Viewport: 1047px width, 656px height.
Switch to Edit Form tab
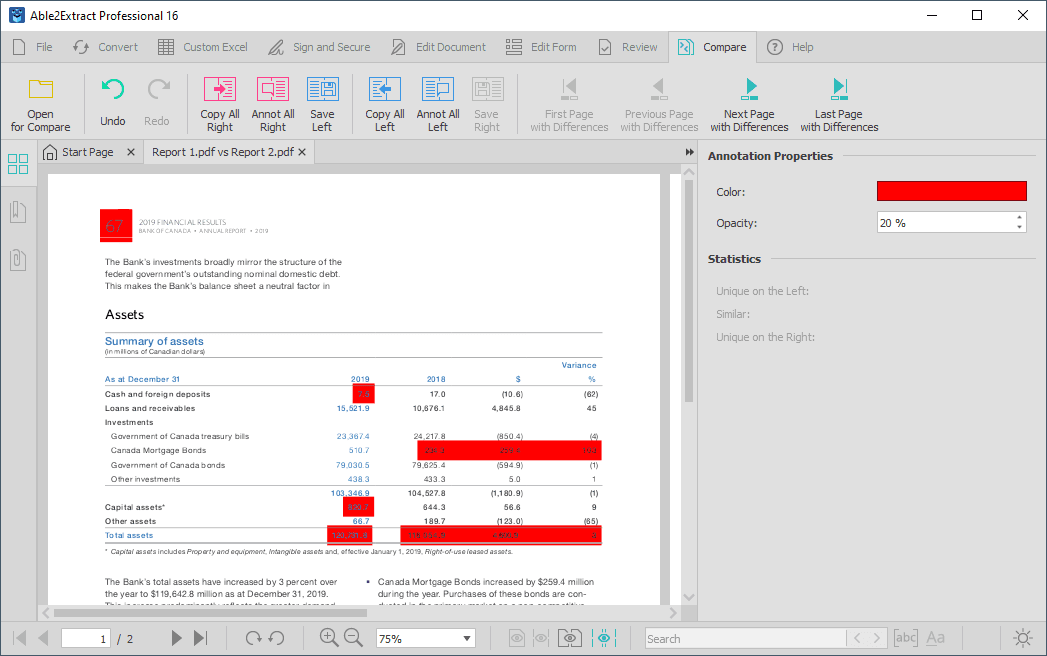542,47
